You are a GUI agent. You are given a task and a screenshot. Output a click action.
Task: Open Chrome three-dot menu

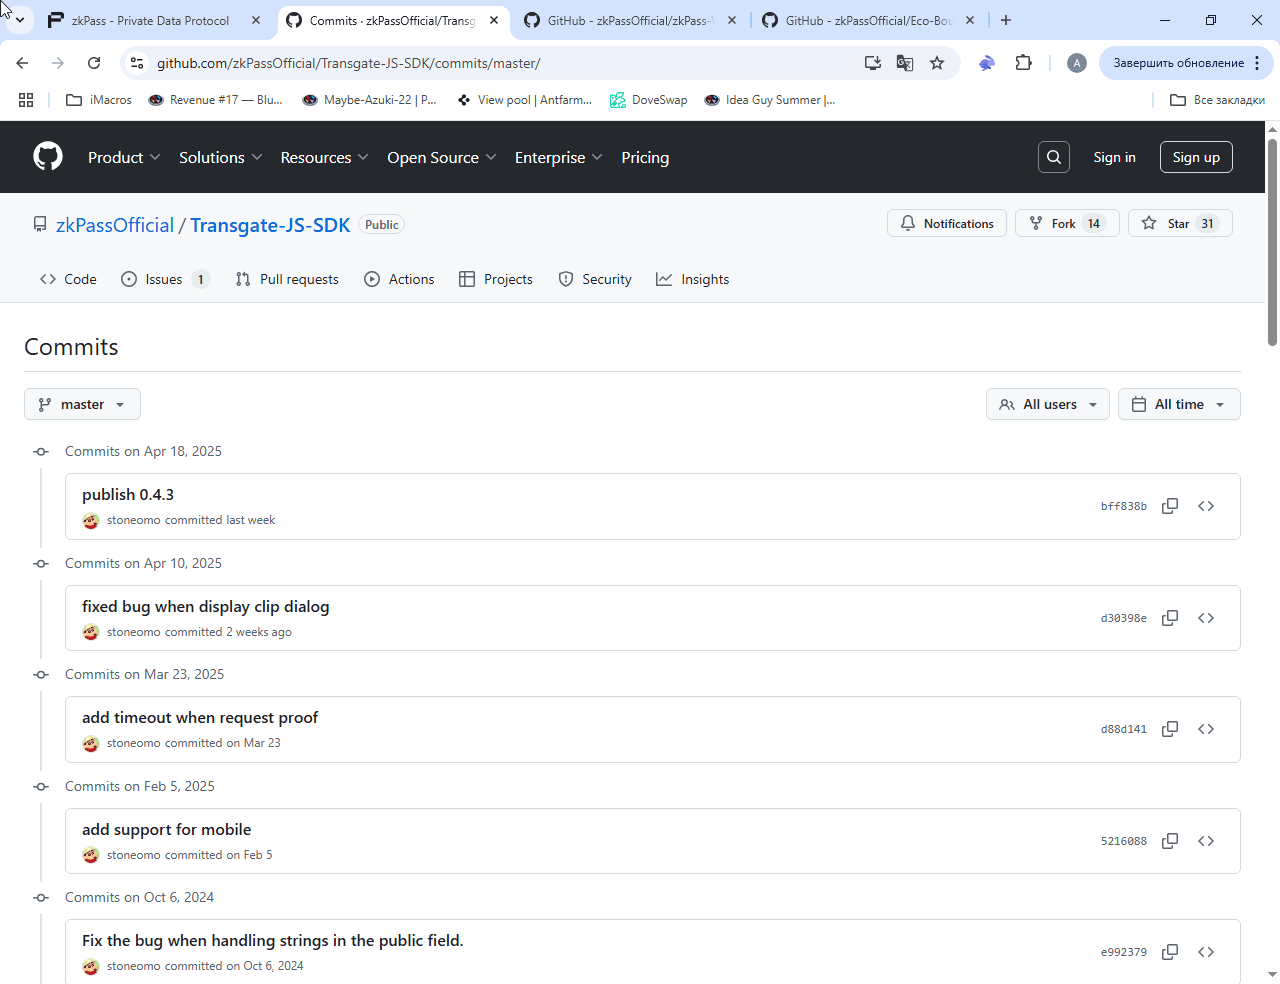pyautogui.click(x=1257, y=63)
